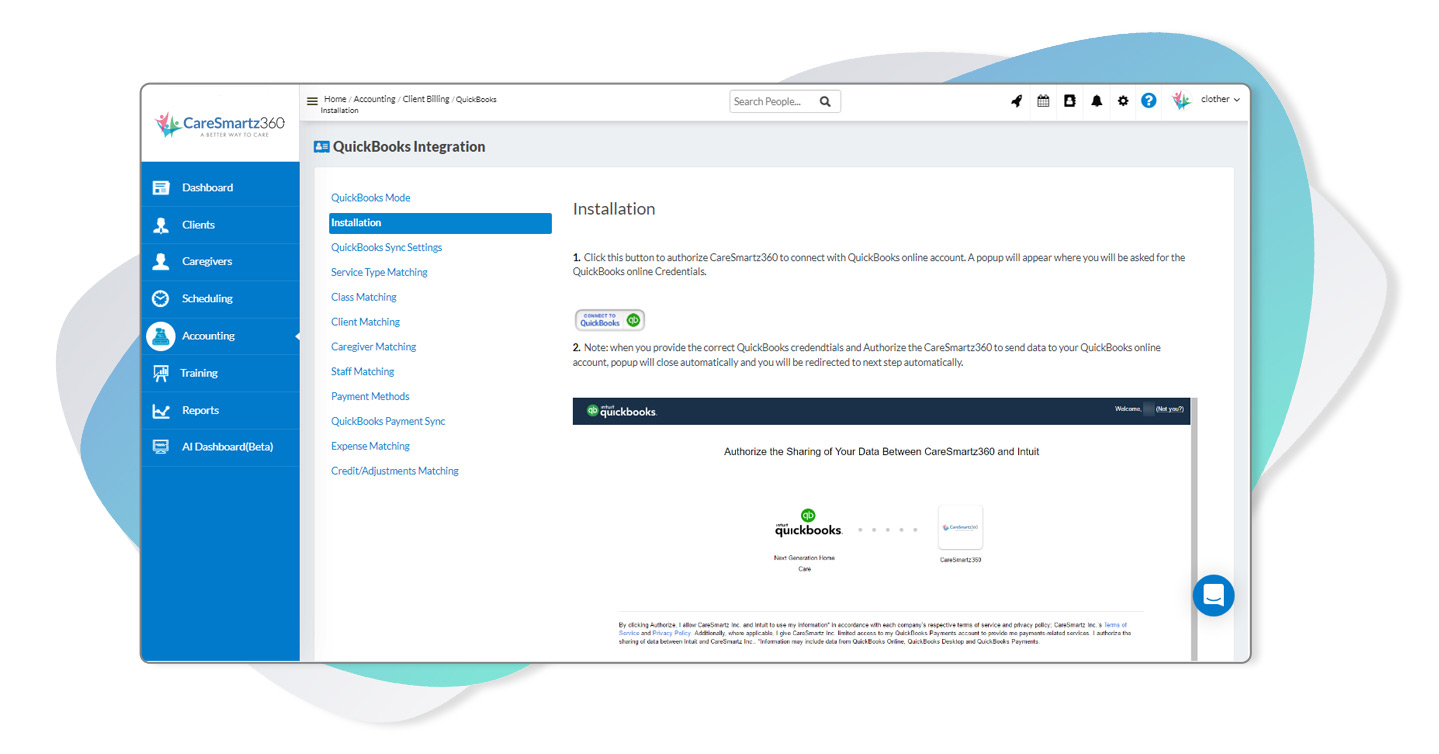
Task: Click the Client Billing breadcrumb link
Action: [425, 99]
